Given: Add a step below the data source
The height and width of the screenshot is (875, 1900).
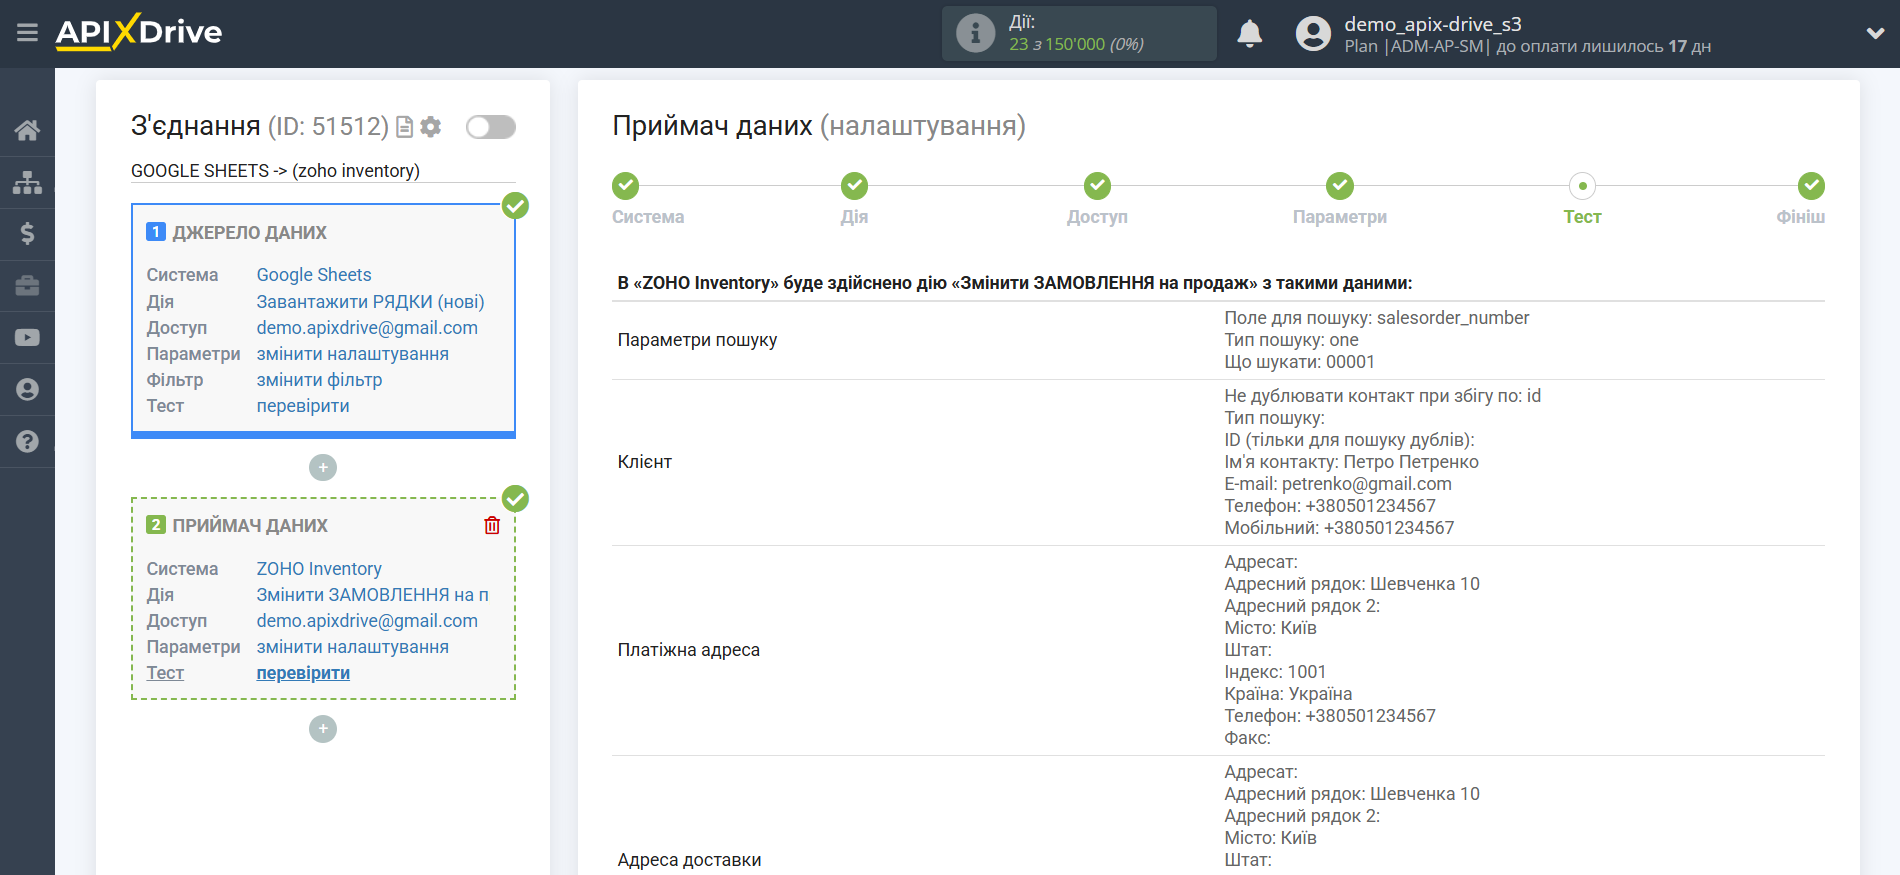Looking at the screenshot, I should coord(323,467).
